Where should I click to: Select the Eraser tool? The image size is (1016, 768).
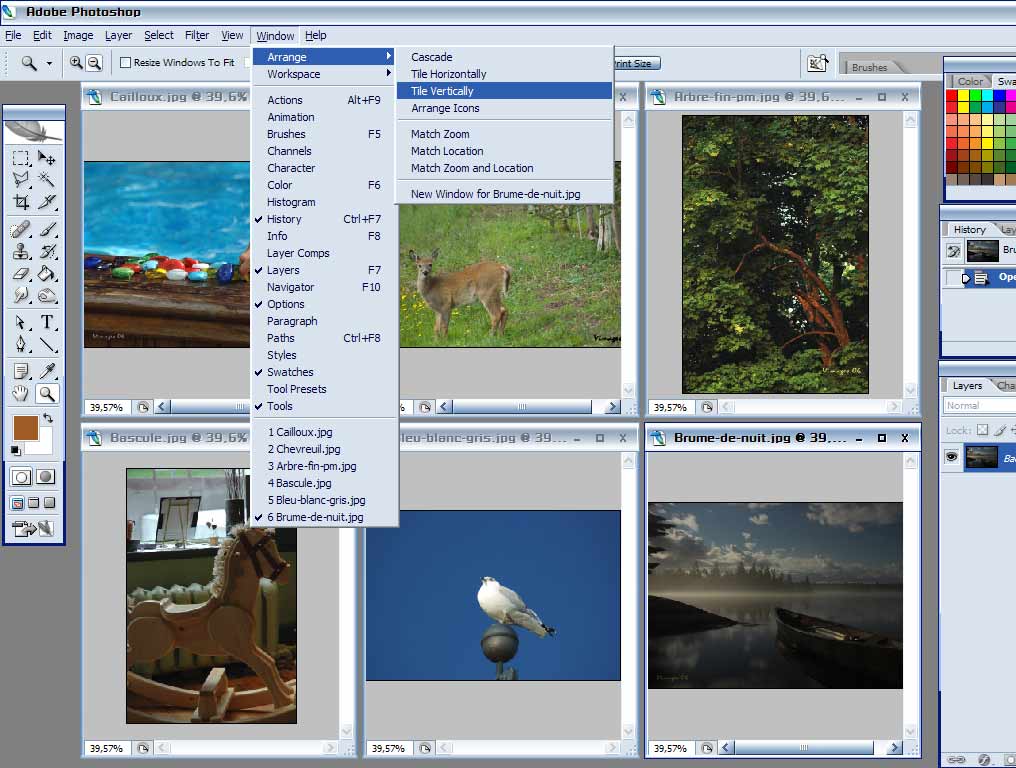click(x=21, y=273)
